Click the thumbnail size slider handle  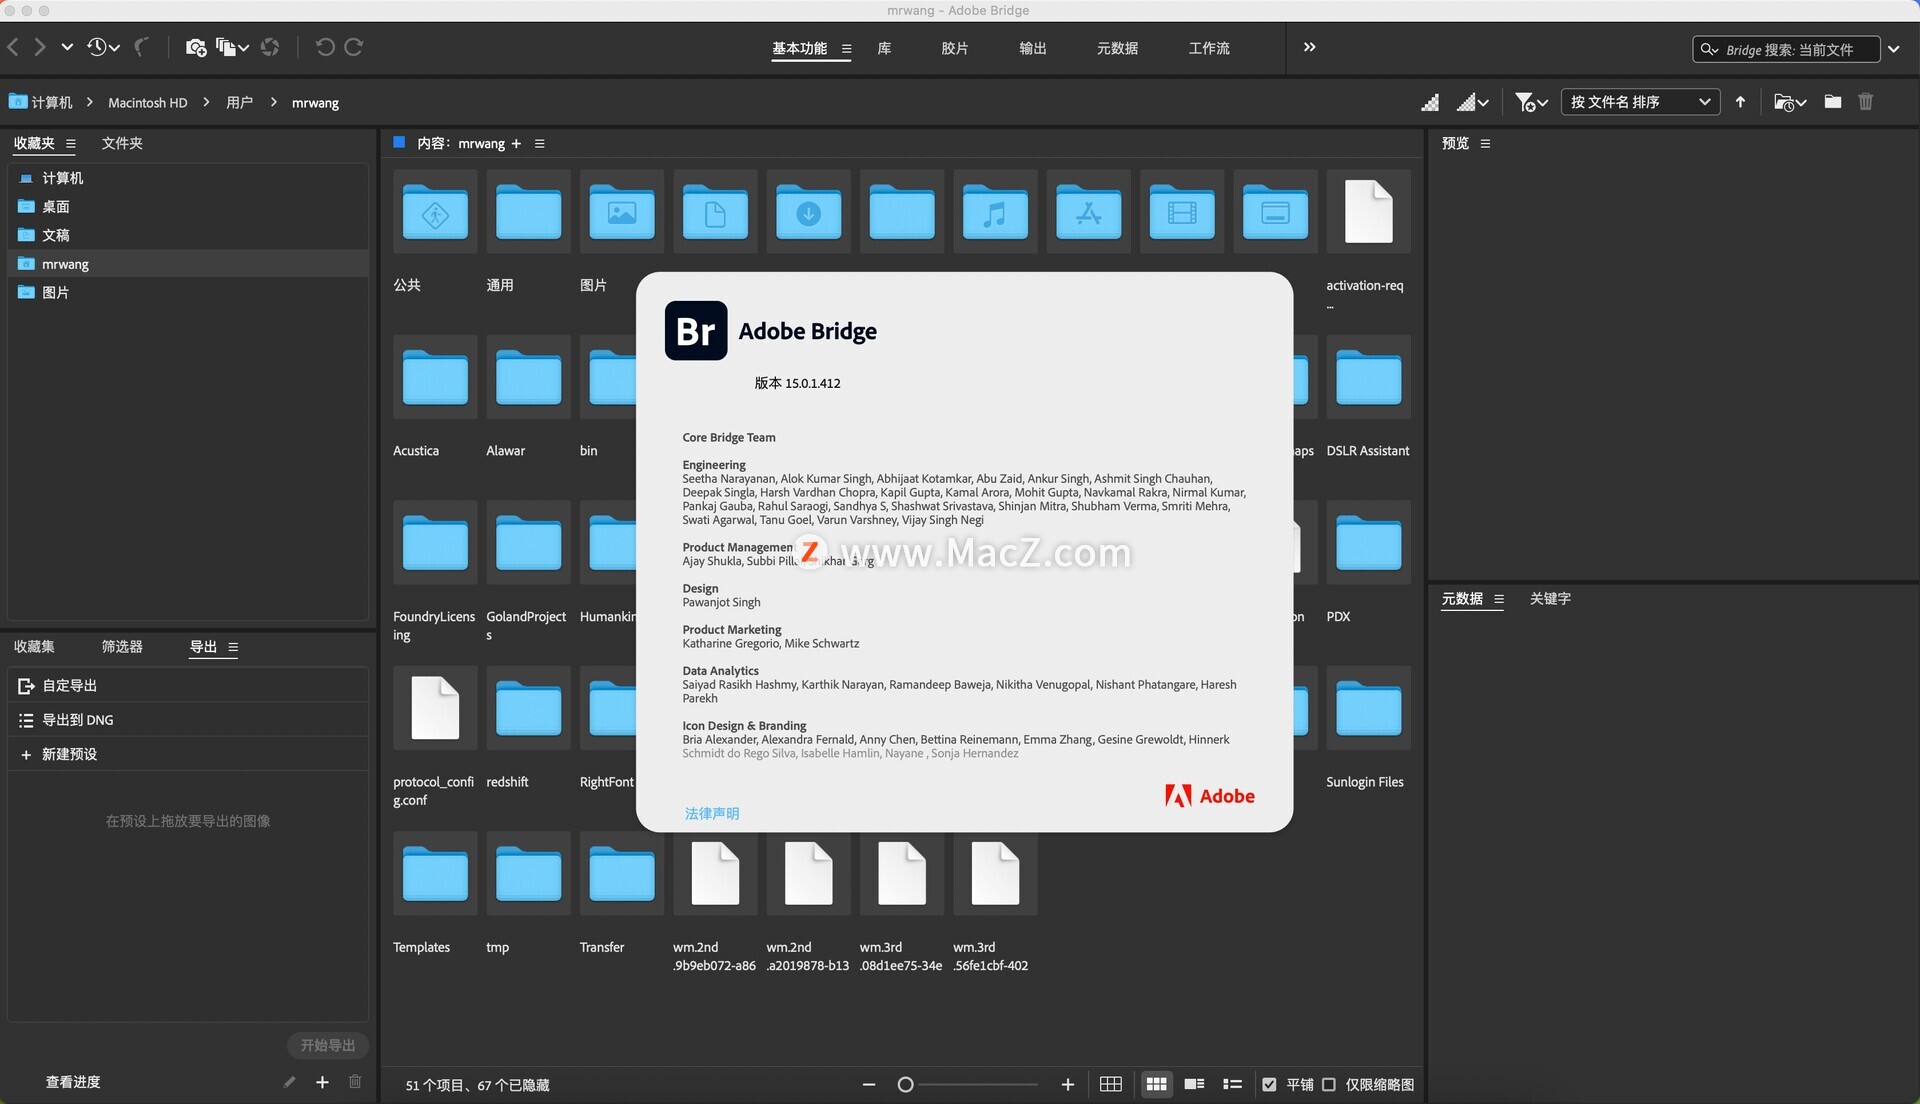(905, 1084)
